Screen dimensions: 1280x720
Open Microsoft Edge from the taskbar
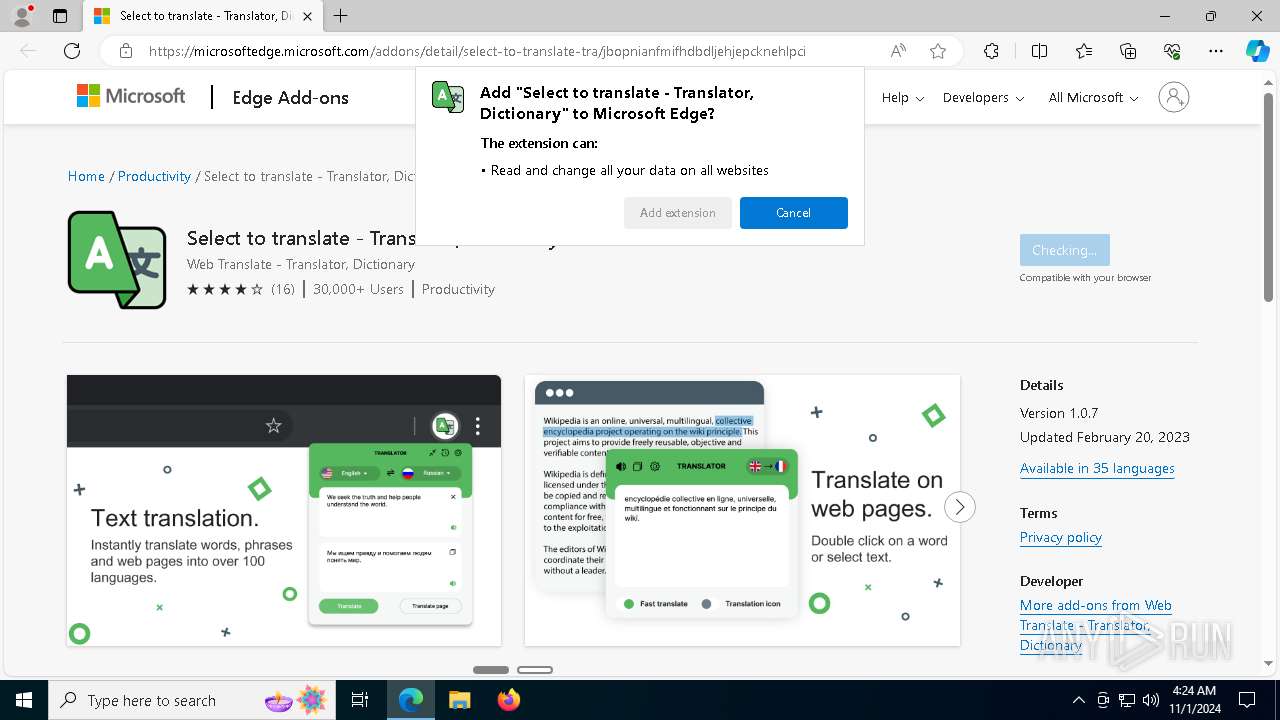point(411,700)
